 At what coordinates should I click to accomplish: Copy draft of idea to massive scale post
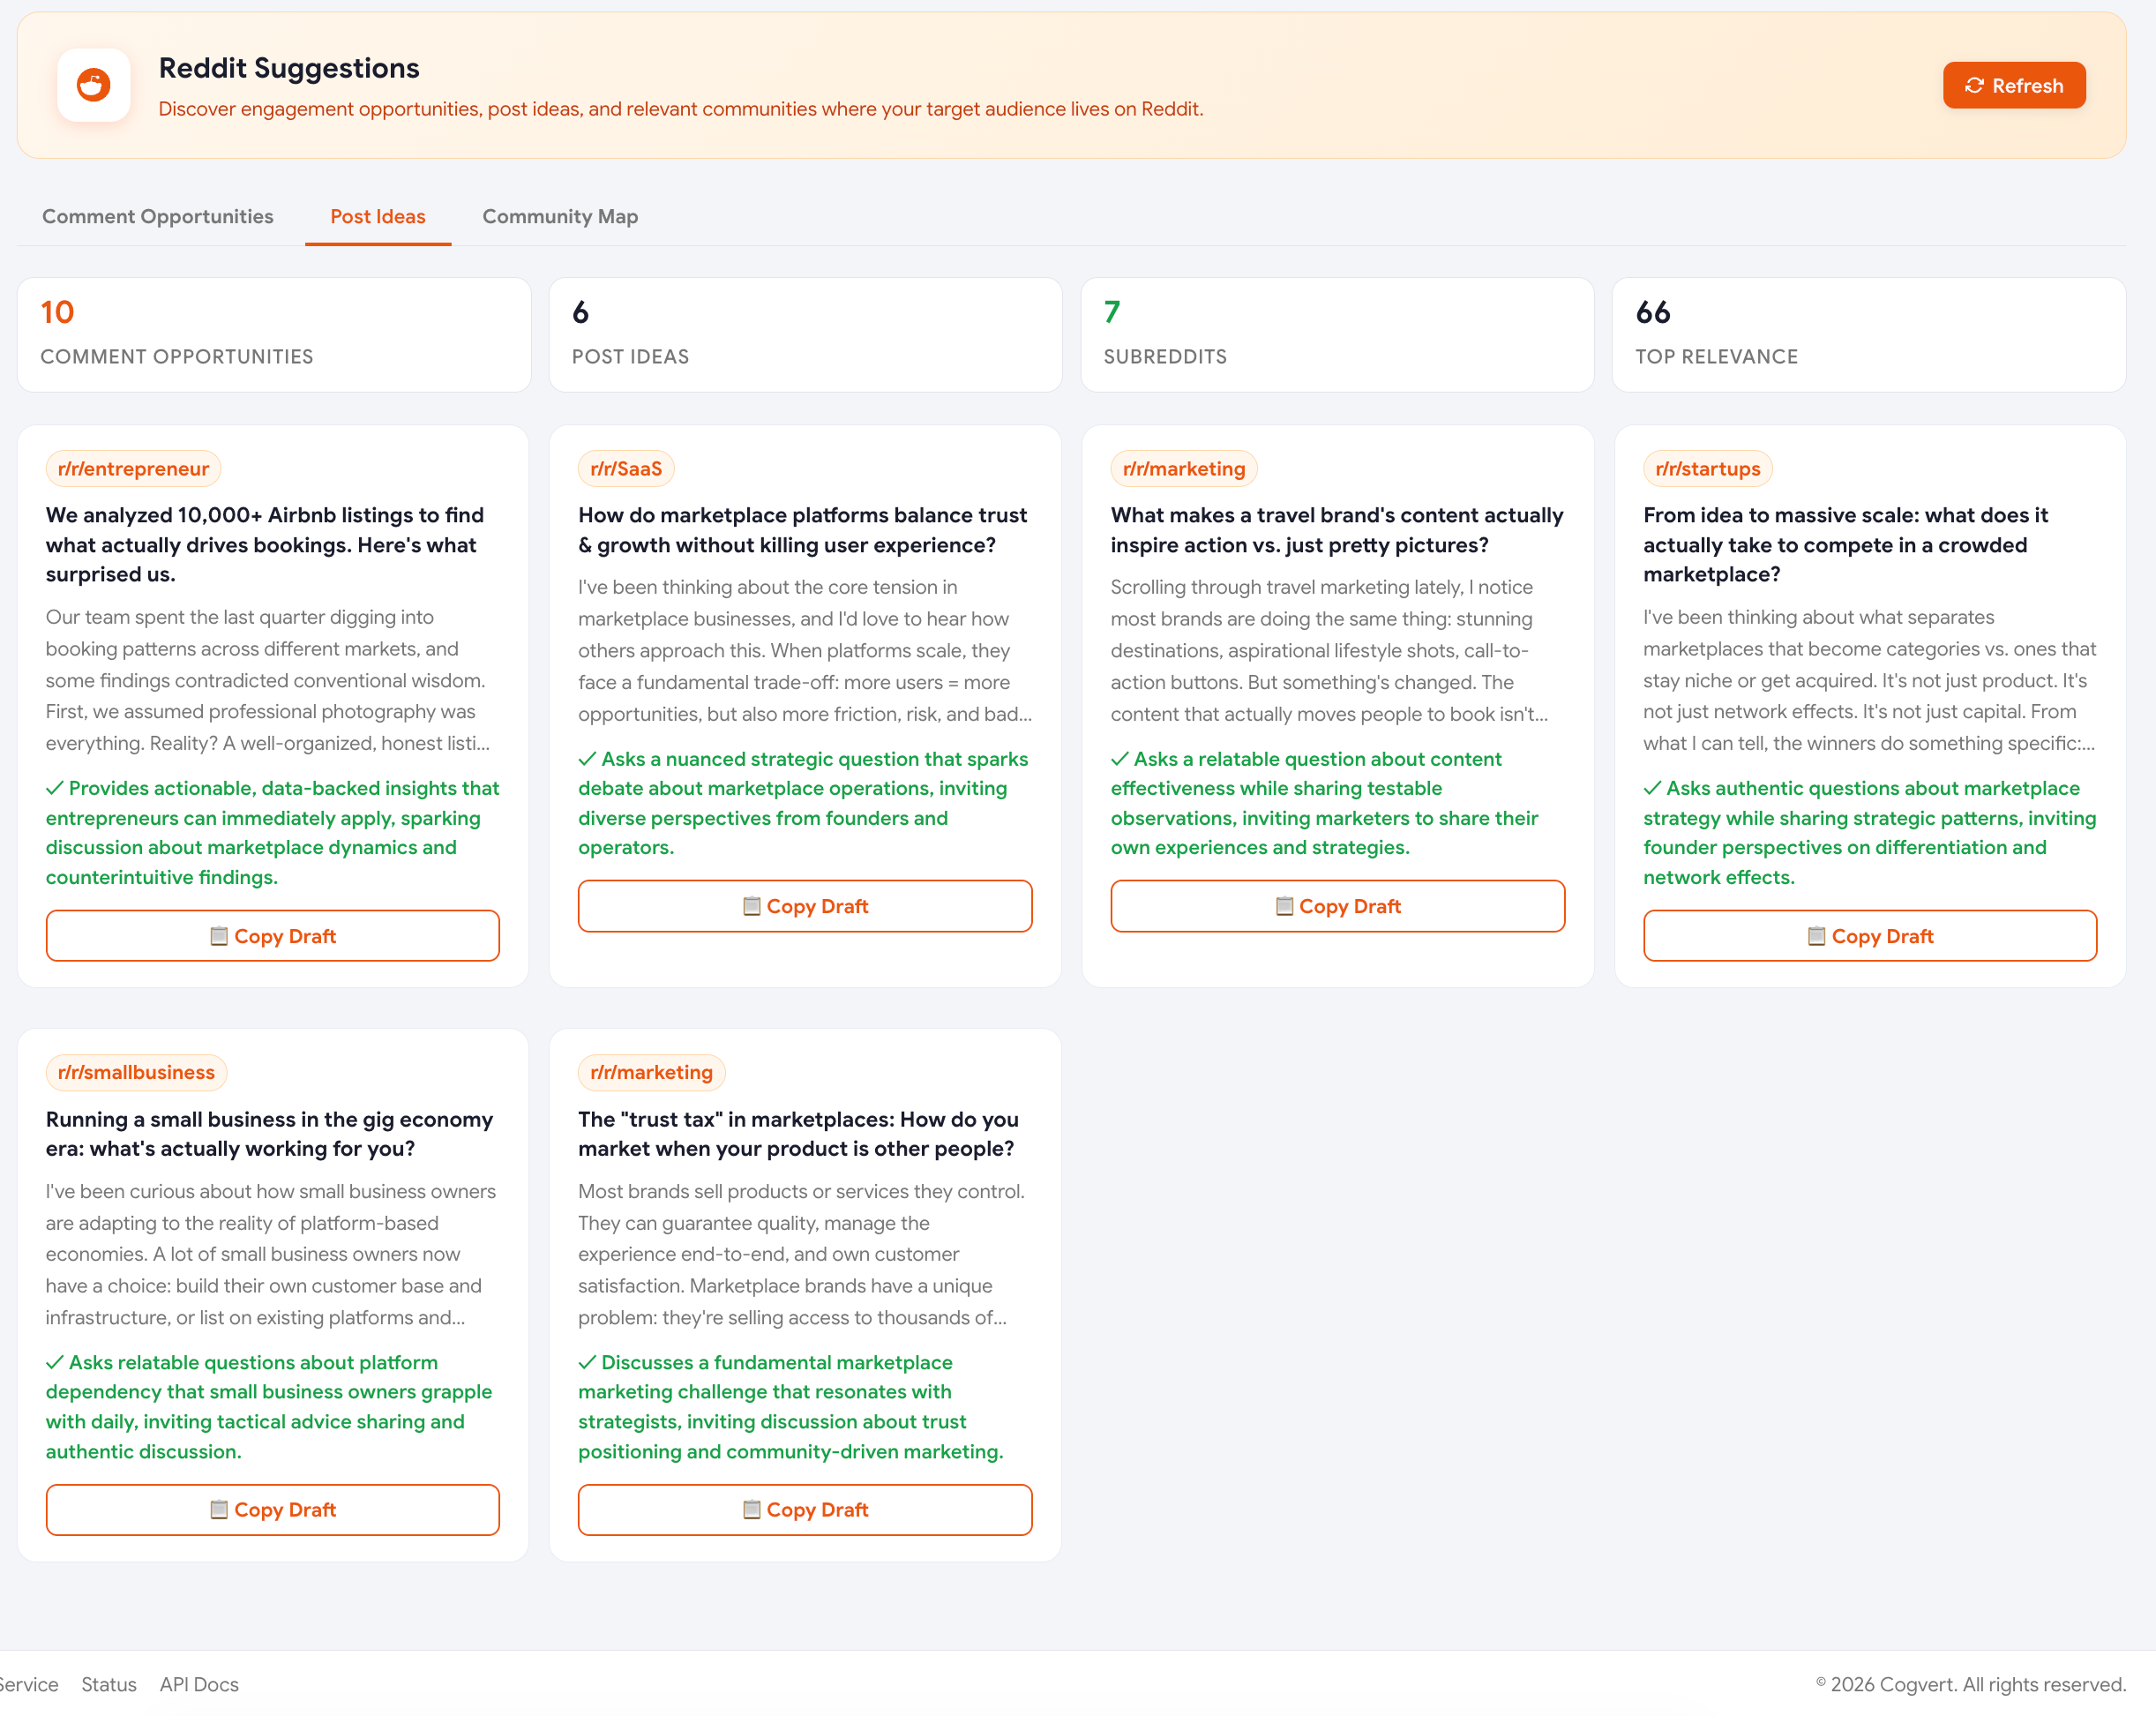[x=1869, y=935]
